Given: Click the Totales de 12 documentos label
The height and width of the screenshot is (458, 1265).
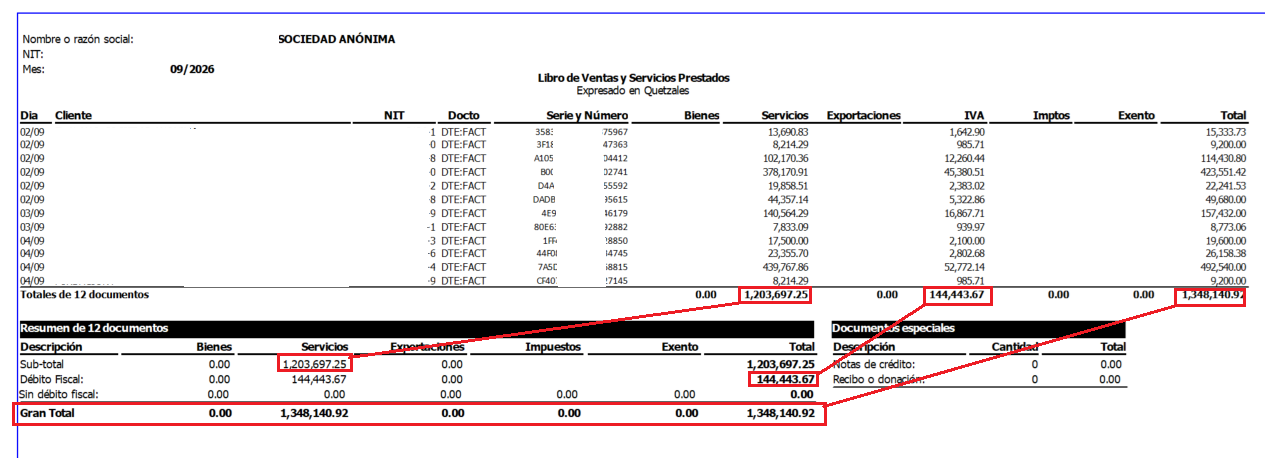Looking at the screenshot, I should point(85,295).
